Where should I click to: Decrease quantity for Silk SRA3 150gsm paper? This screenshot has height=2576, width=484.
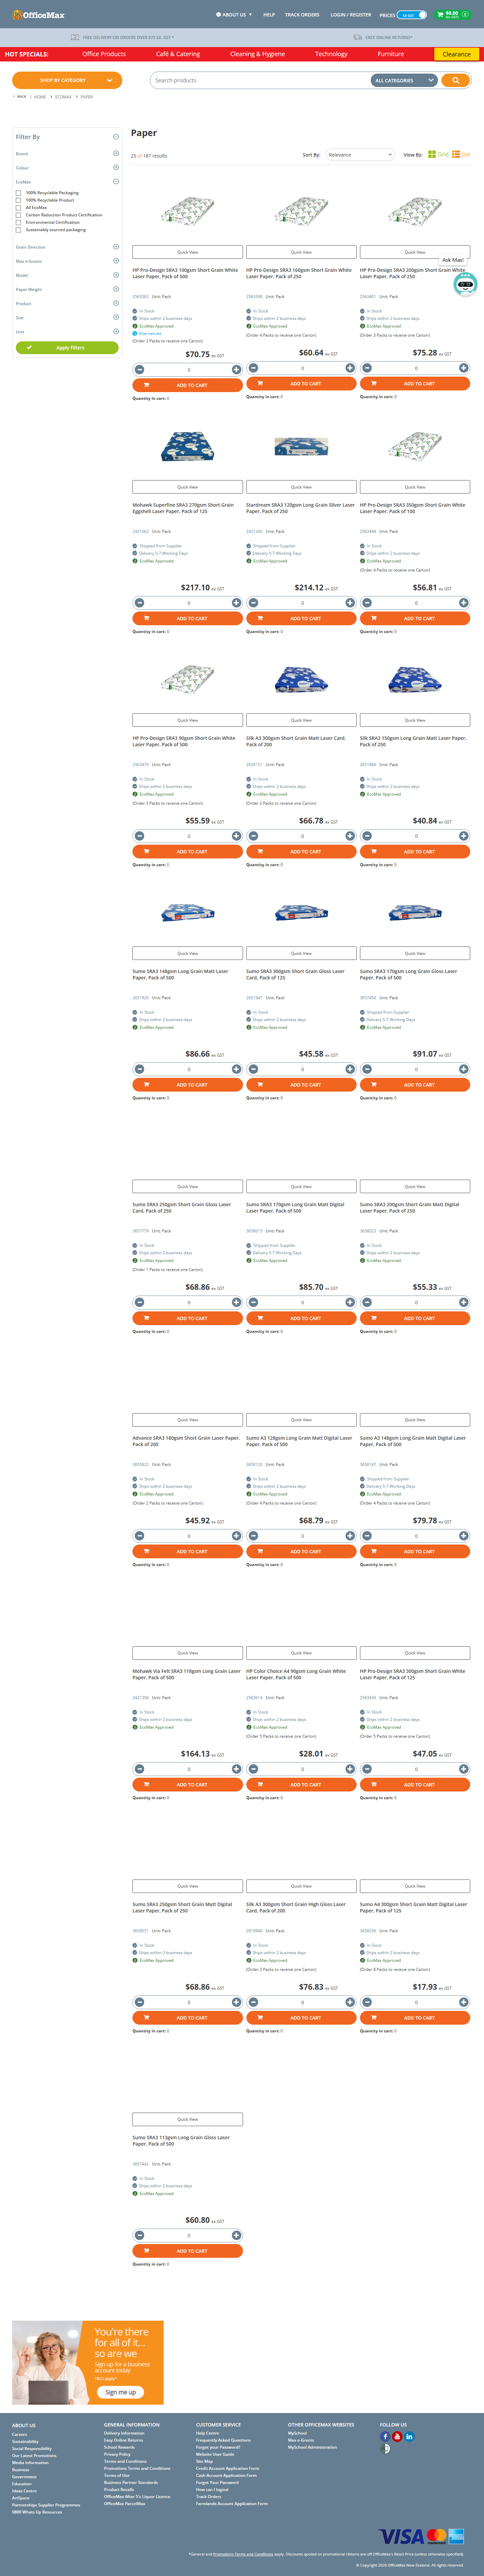(x=367, y=836)
